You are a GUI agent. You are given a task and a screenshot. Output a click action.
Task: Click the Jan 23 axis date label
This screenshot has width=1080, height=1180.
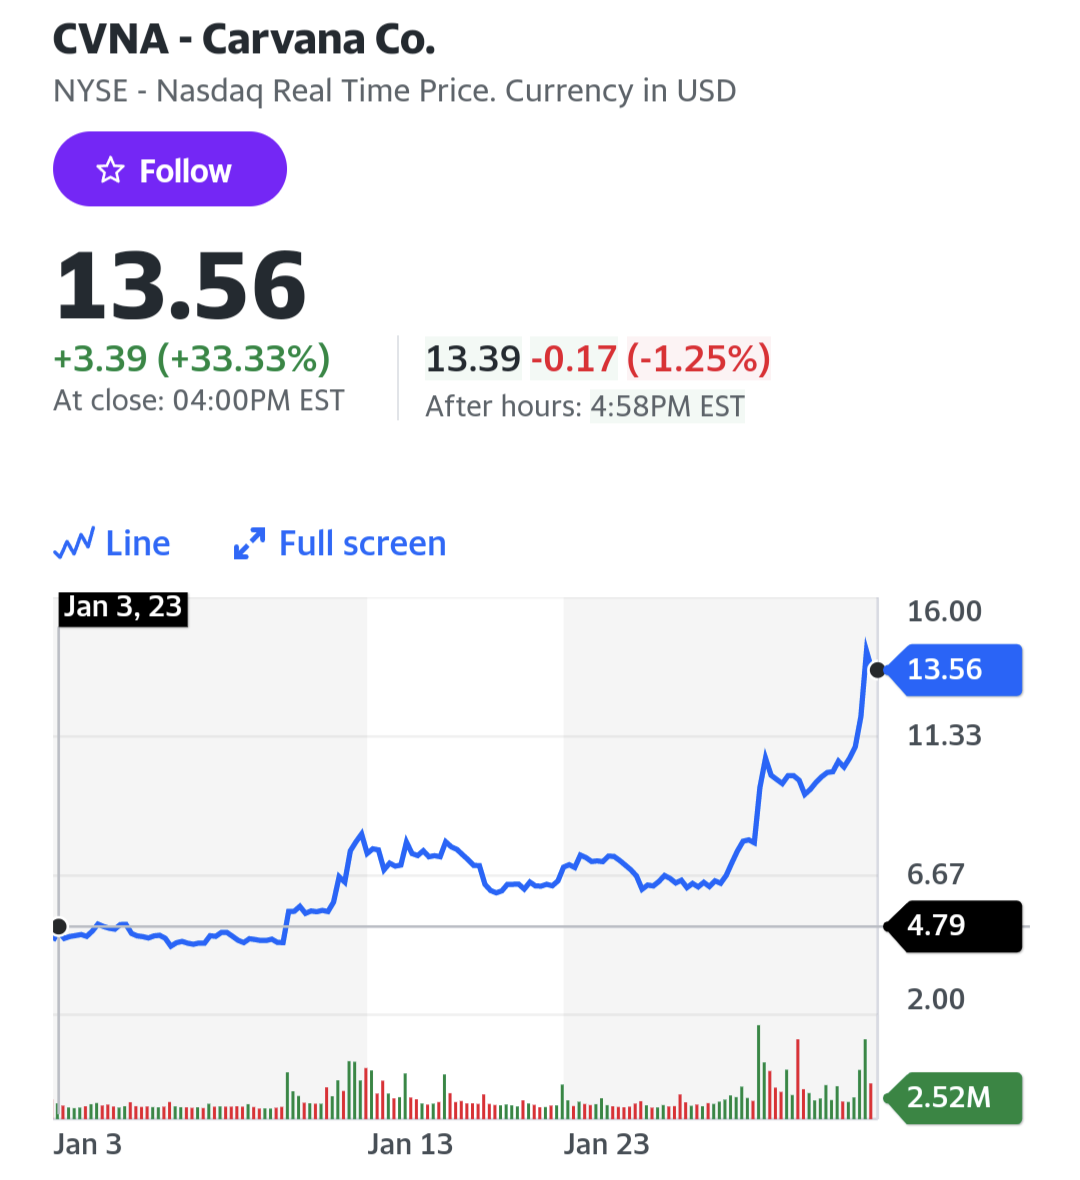[x=606, y=1145]
